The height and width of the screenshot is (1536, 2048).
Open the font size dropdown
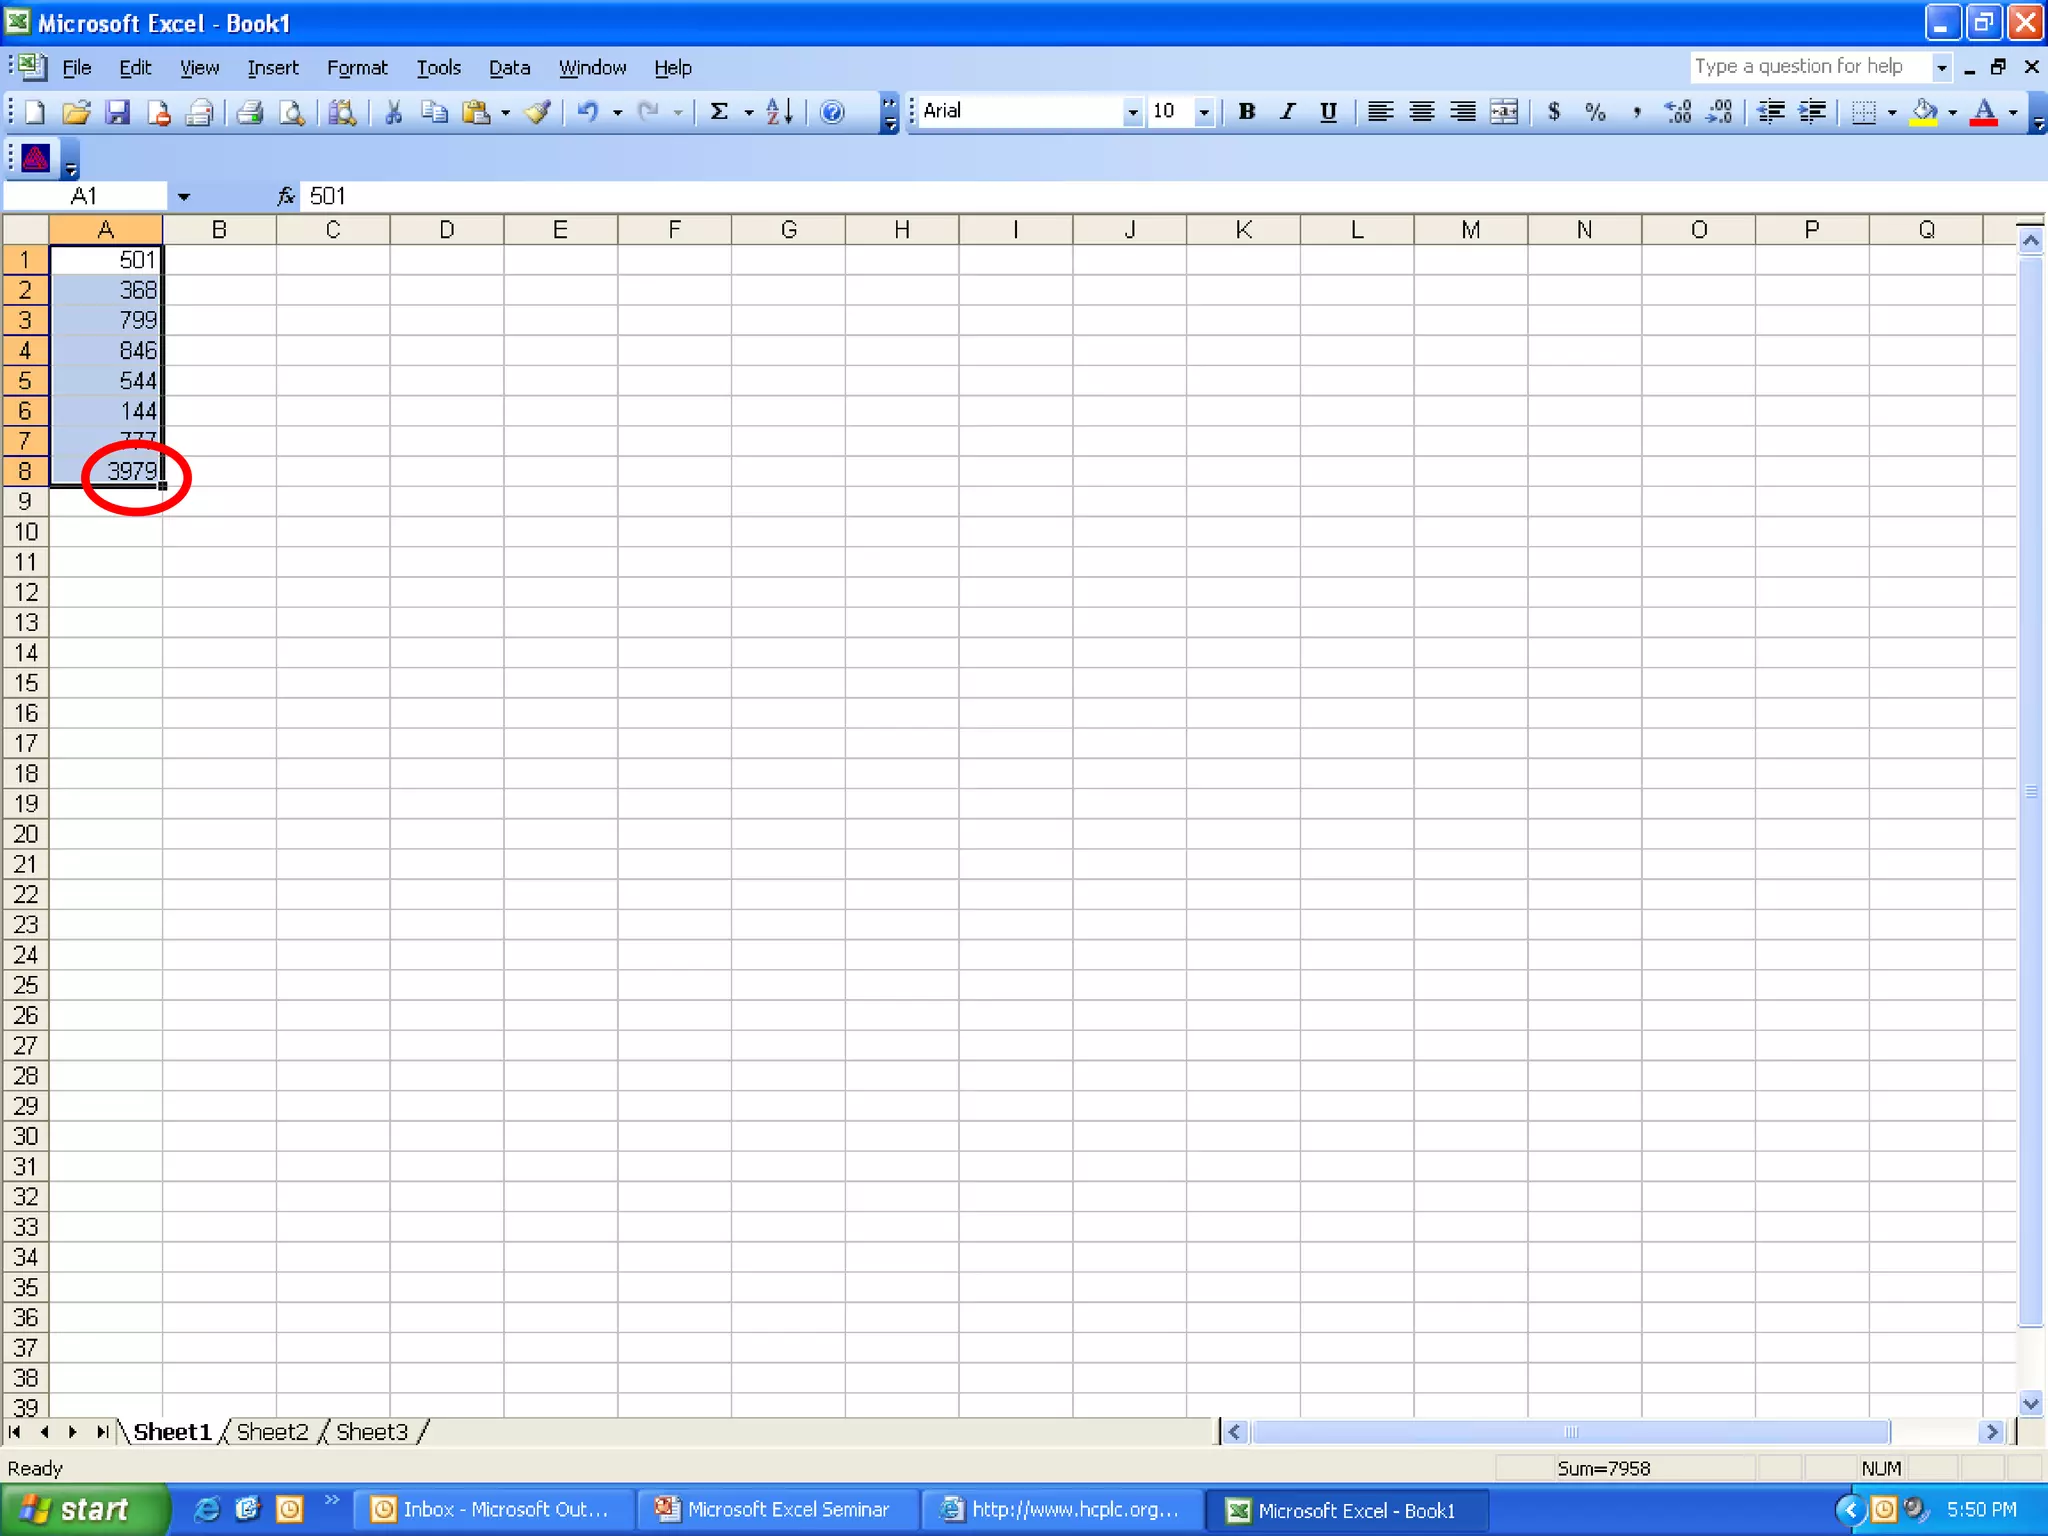click(x=1204, y=112)
